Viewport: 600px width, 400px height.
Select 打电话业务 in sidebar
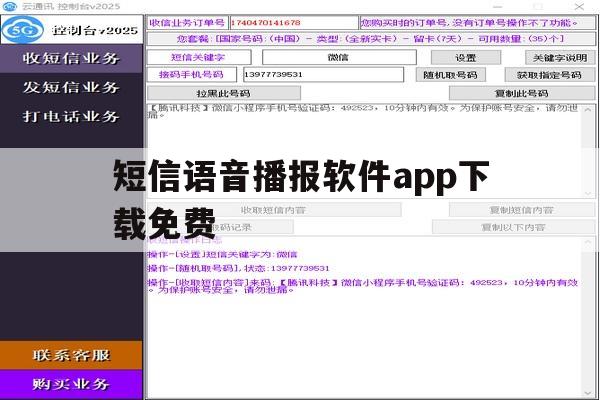pos(71,116)
